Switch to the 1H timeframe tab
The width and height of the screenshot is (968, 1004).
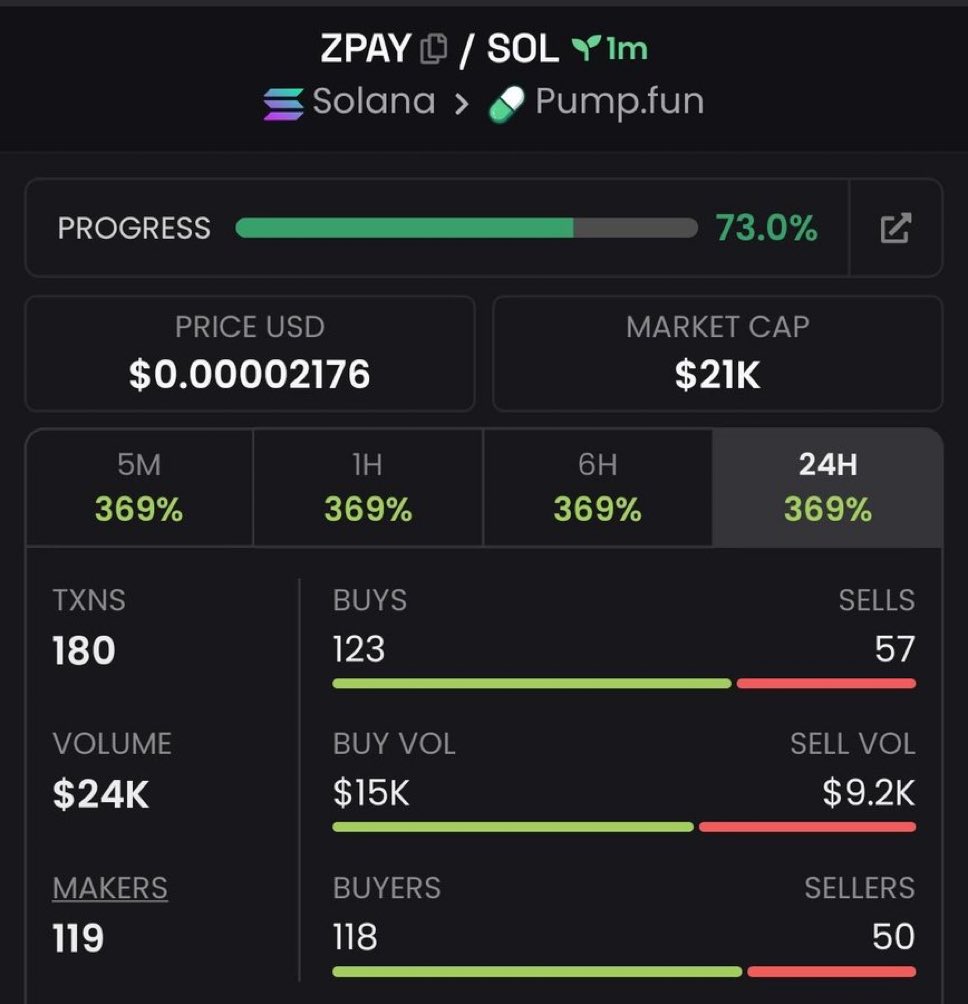[x=368, y=488]
